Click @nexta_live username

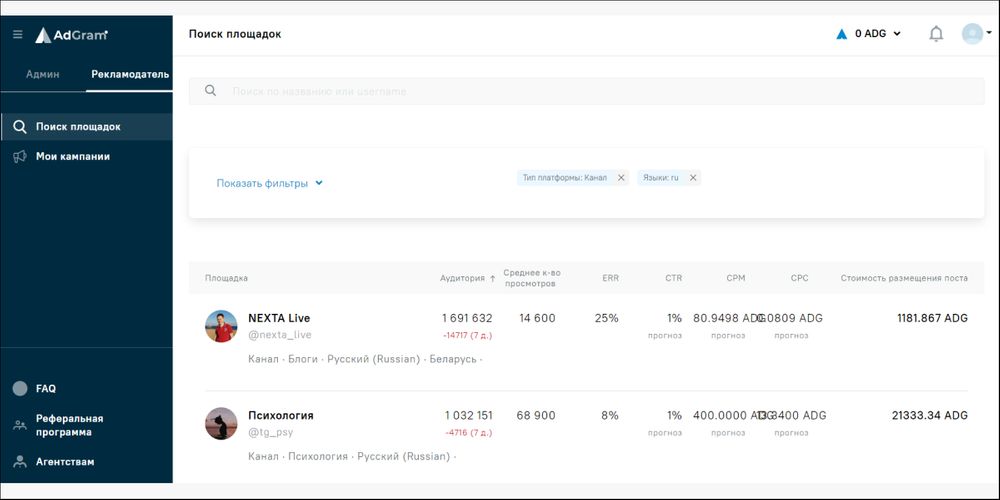tap(279, 335)
